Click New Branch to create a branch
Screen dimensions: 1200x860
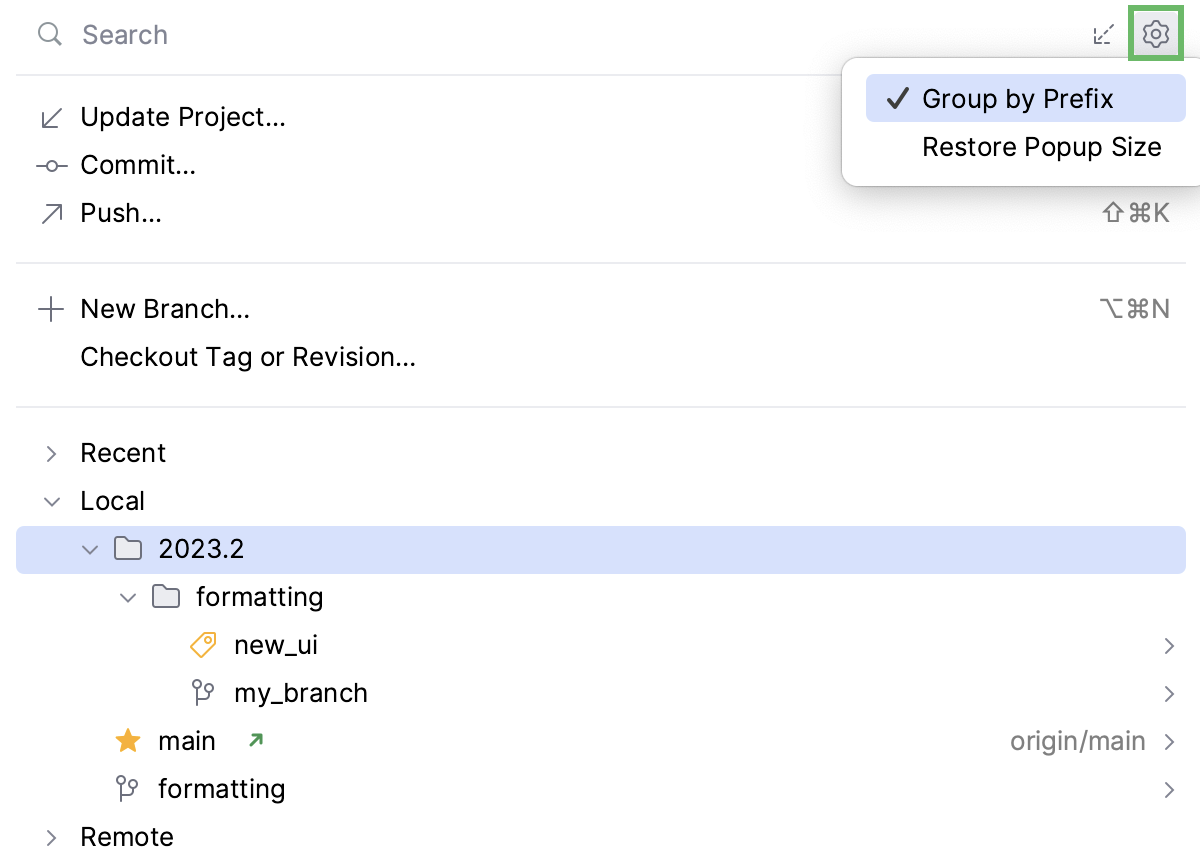coord(164,309)
